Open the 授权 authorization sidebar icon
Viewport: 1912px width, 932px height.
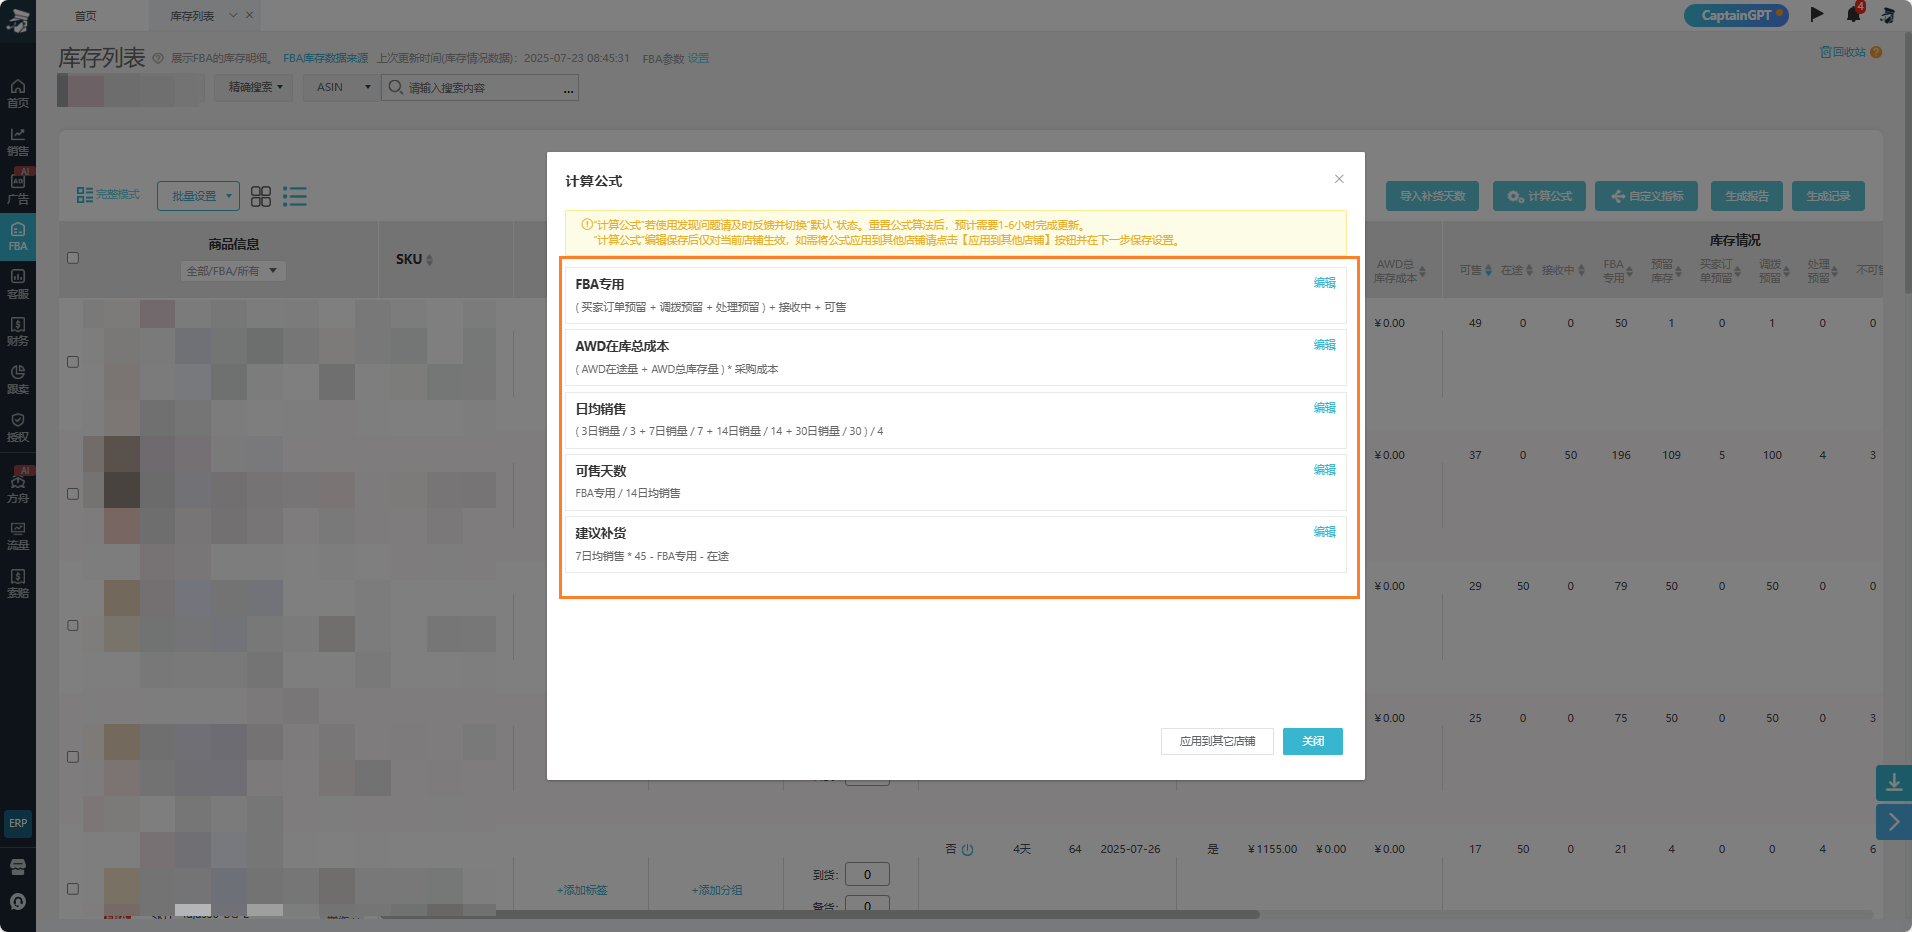(x=18, y=427)
